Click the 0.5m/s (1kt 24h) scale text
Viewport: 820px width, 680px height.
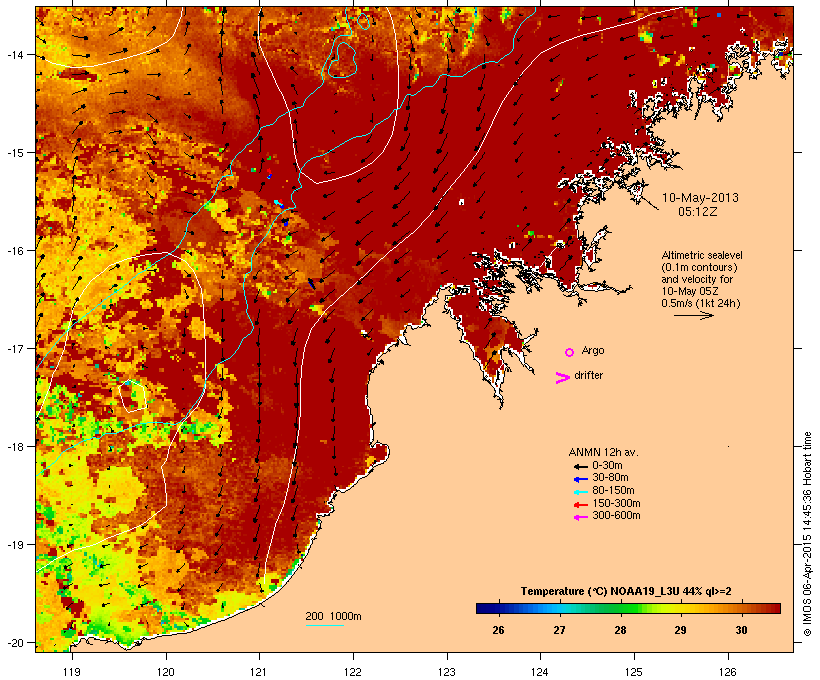point(701,303)
